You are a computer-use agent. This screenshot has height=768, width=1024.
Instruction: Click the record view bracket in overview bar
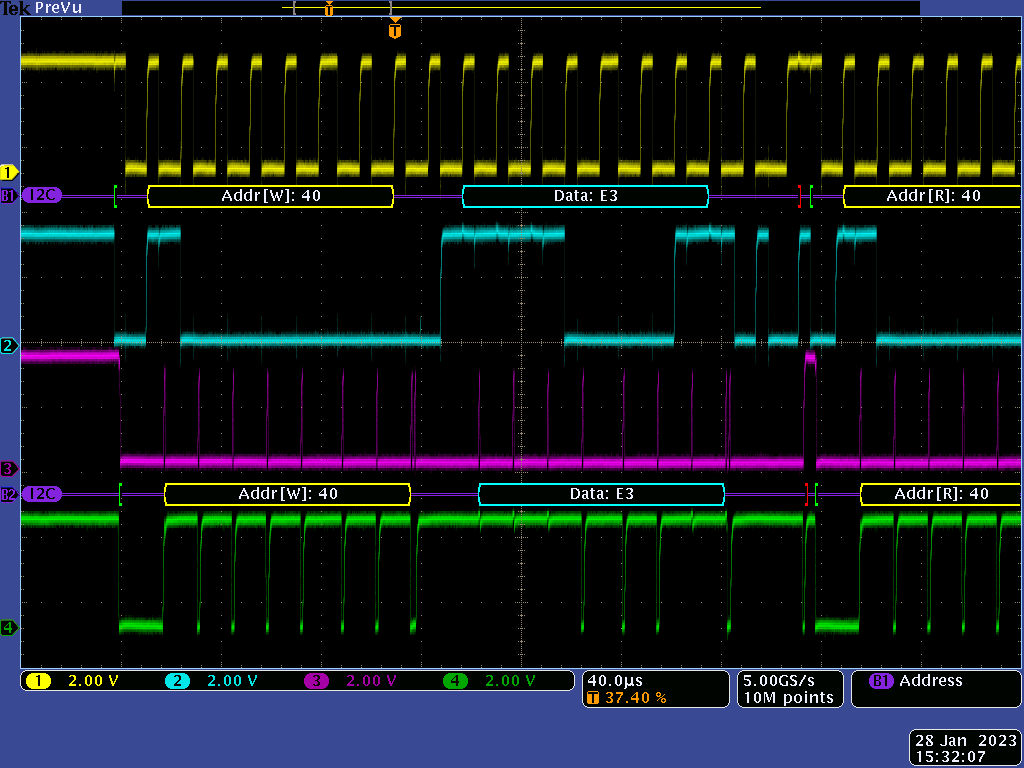click(343, 8)
